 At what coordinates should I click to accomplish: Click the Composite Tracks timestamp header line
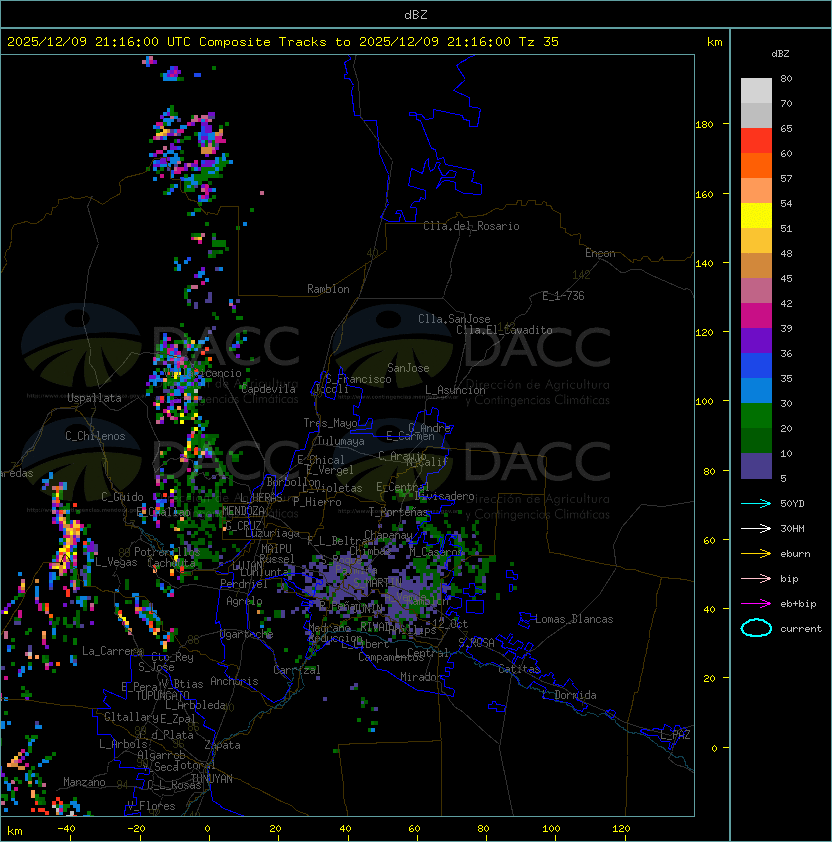[283, 41]
